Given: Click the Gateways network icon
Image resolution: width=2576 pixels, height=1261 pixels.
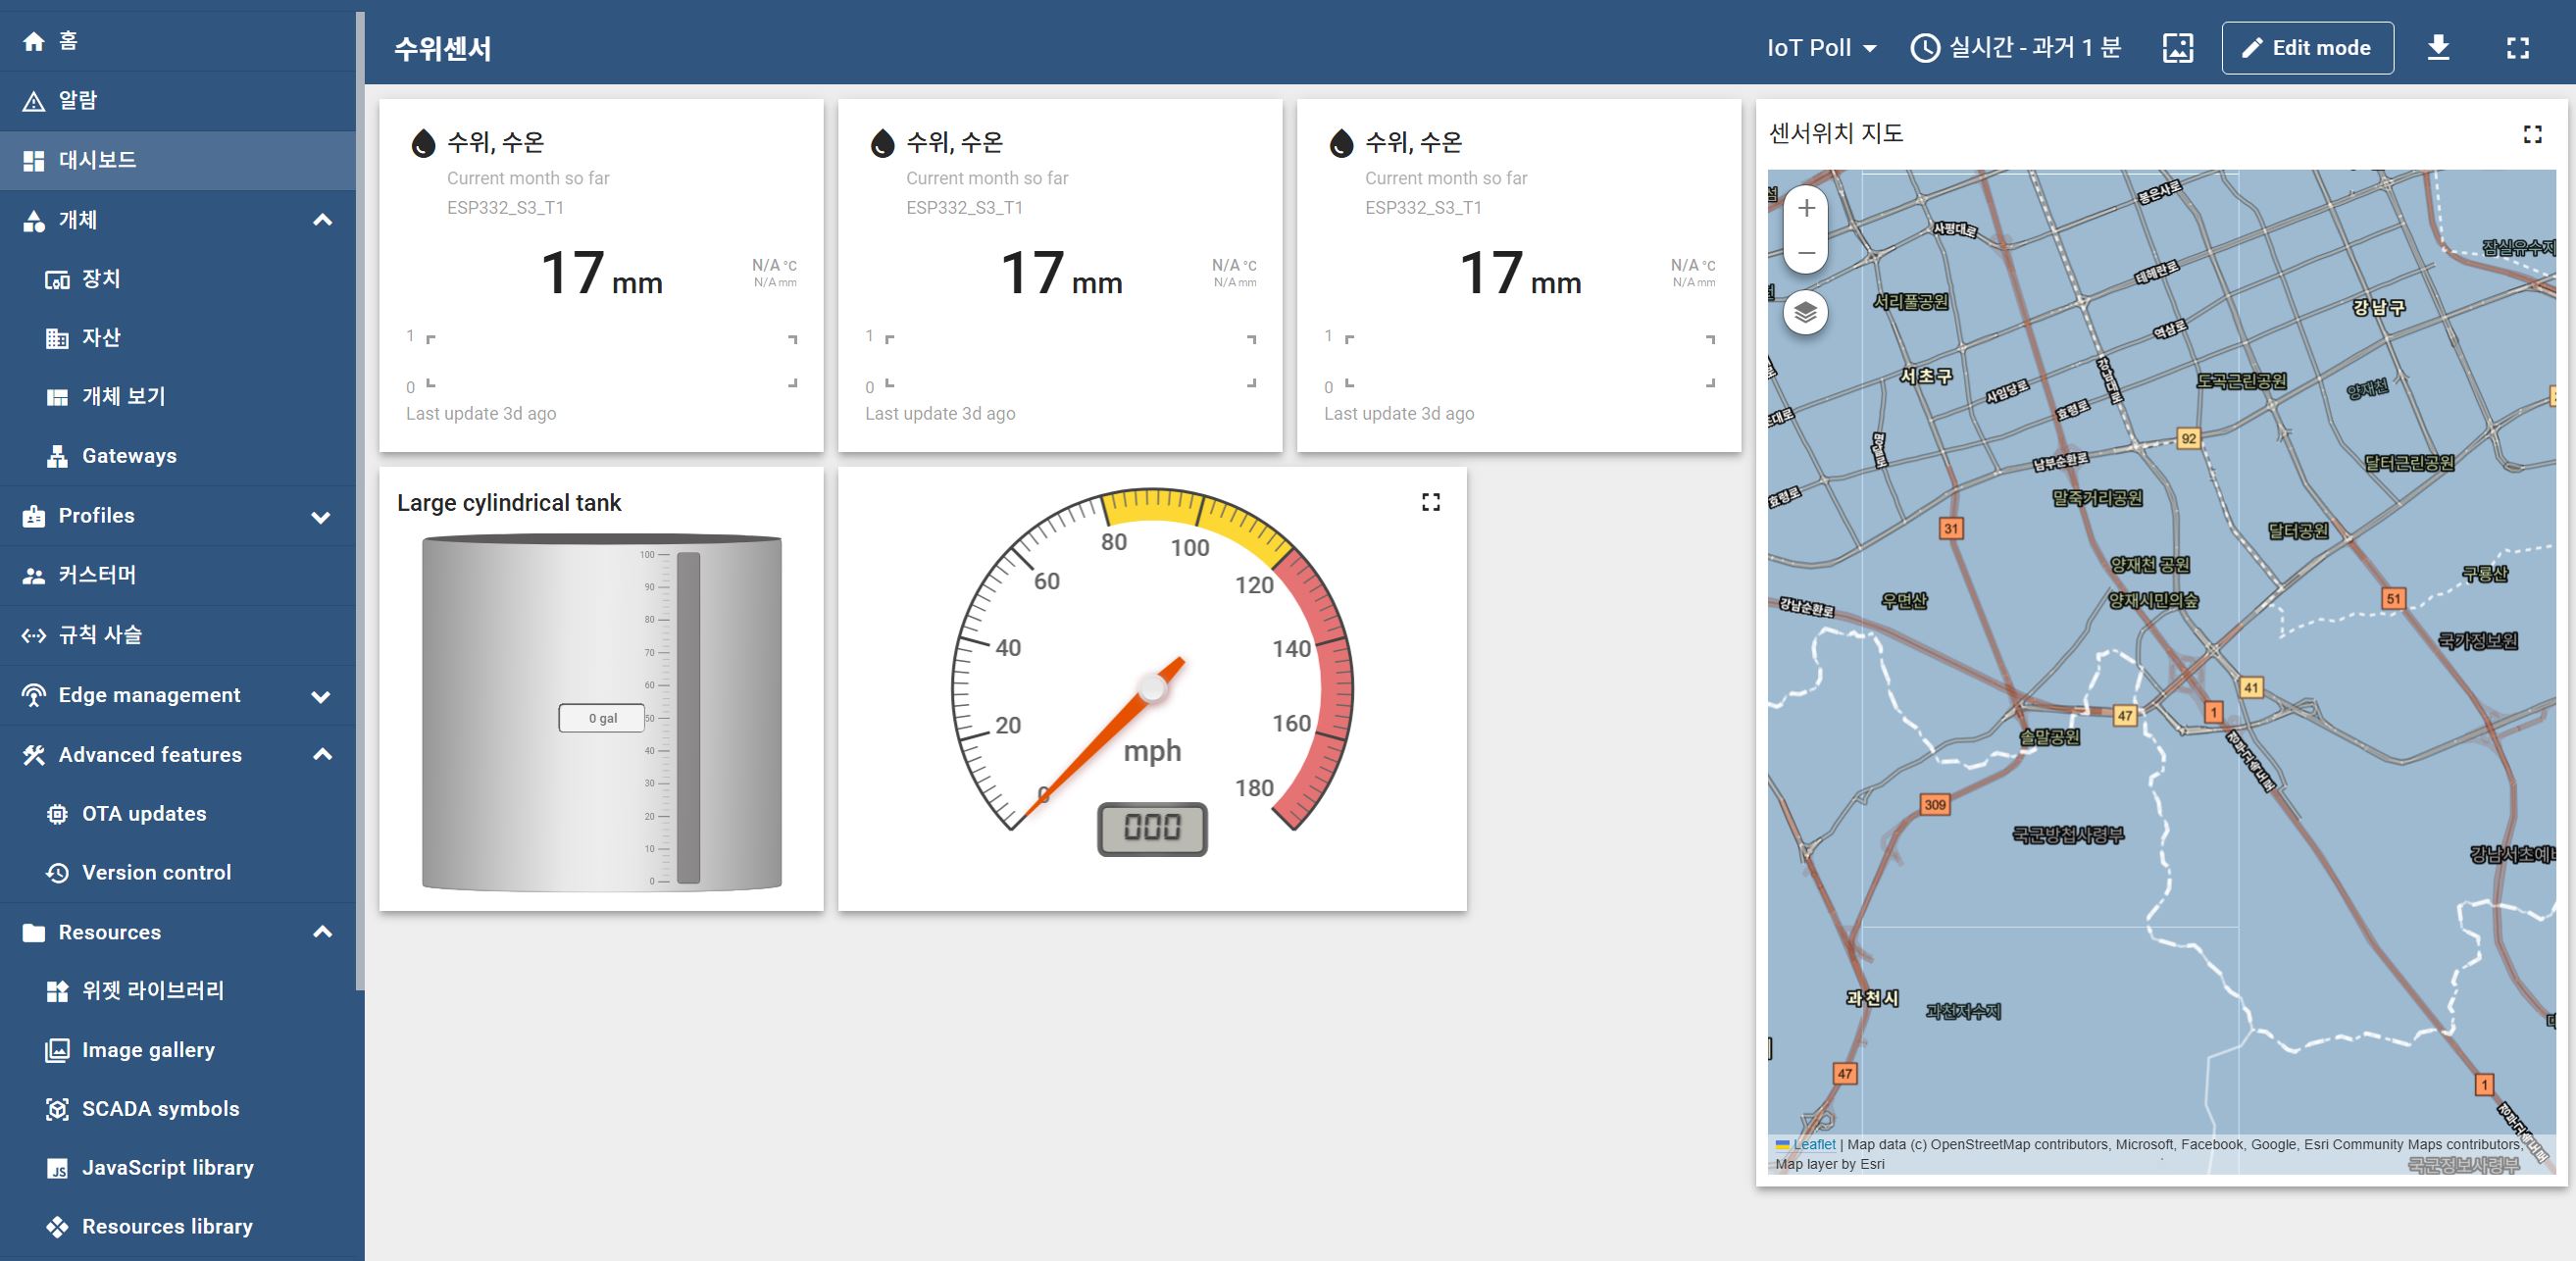Looking at the screenshot, I should click(57, 456).
